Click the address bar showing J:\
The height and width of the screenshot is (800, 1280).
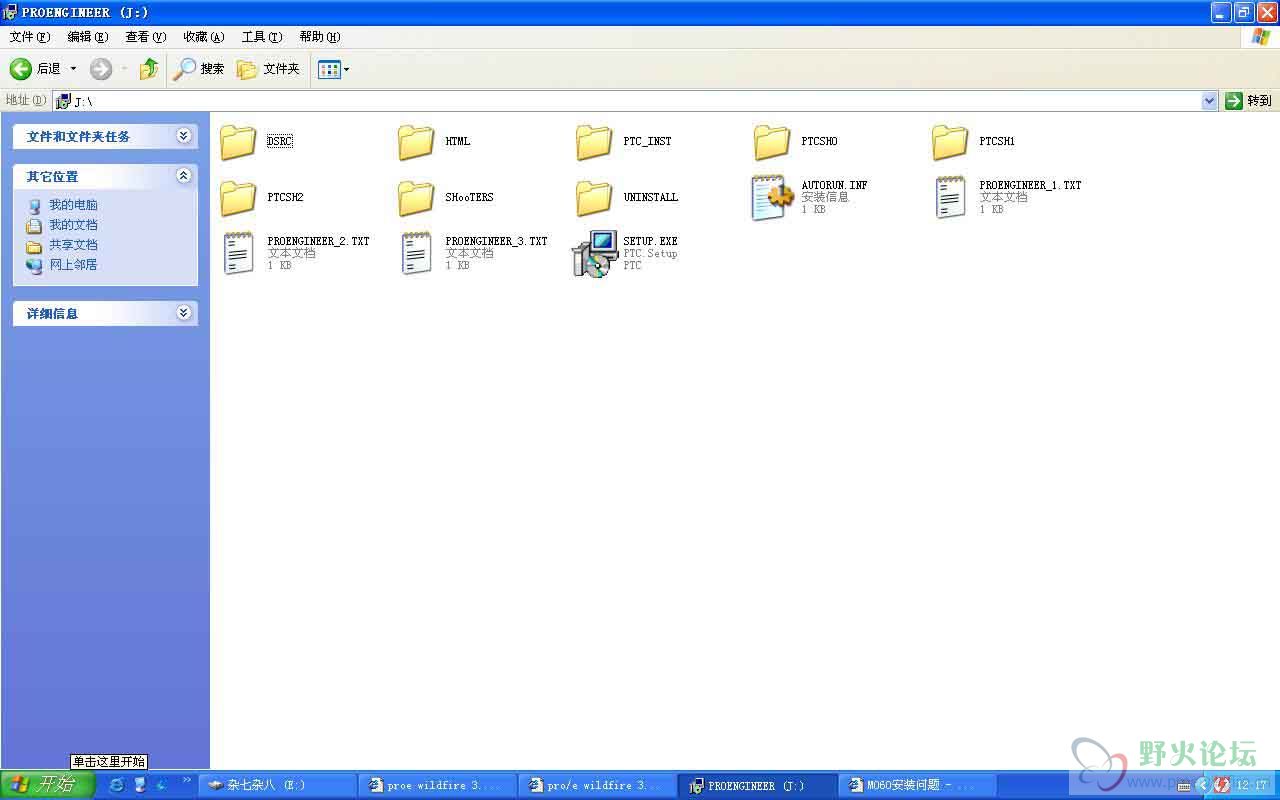click(627, 101)
